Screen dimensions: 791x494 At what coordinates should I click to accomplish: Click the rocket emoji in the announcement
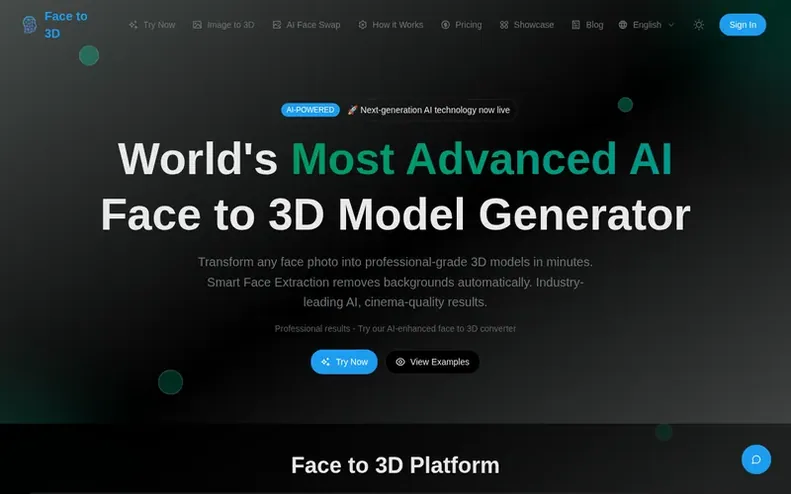tap(353, 110)
